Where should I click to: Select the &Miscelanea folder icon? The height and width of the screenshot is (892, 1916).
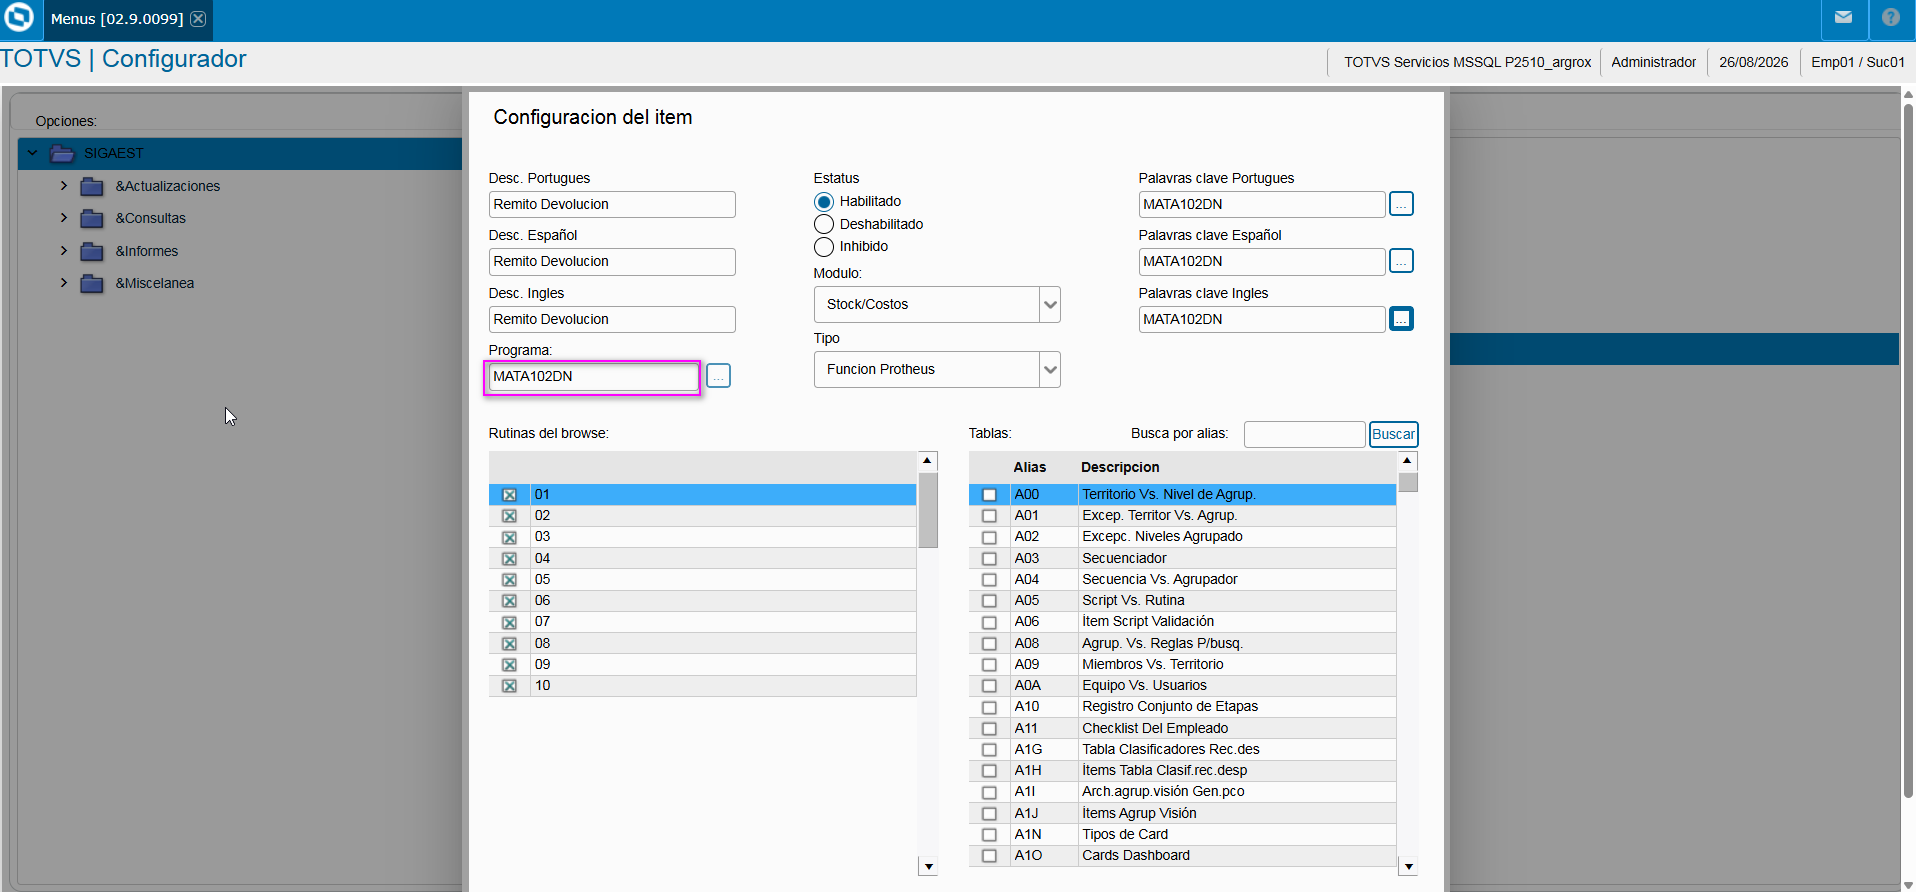(x=92, y=283)
